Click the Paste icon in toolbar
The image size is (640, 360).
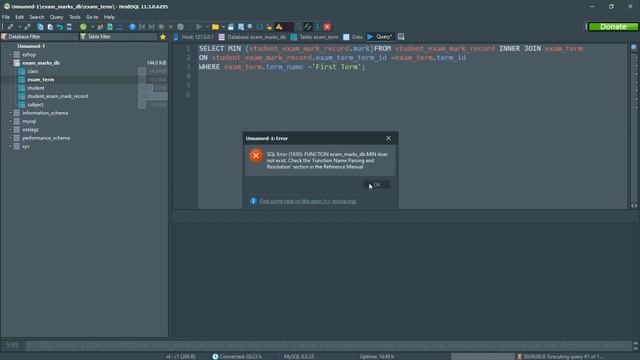50,27
